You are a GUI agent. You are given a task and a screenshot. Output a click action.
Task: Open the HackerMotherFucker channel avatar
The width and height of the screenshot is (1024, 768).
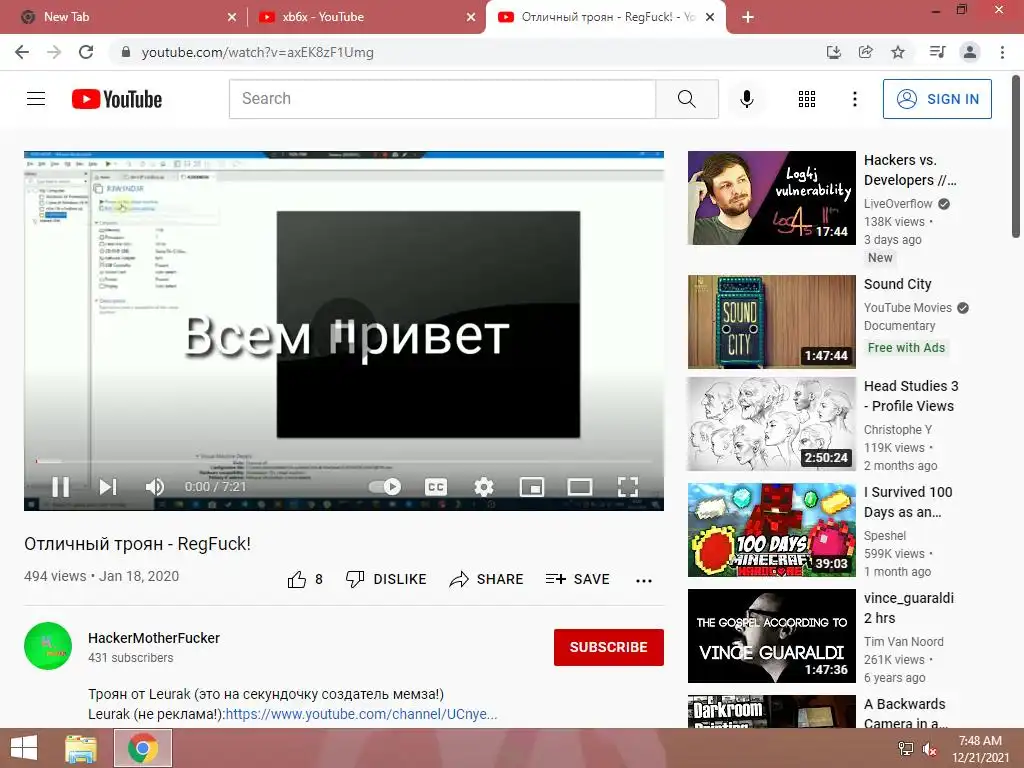pos(48,646)
